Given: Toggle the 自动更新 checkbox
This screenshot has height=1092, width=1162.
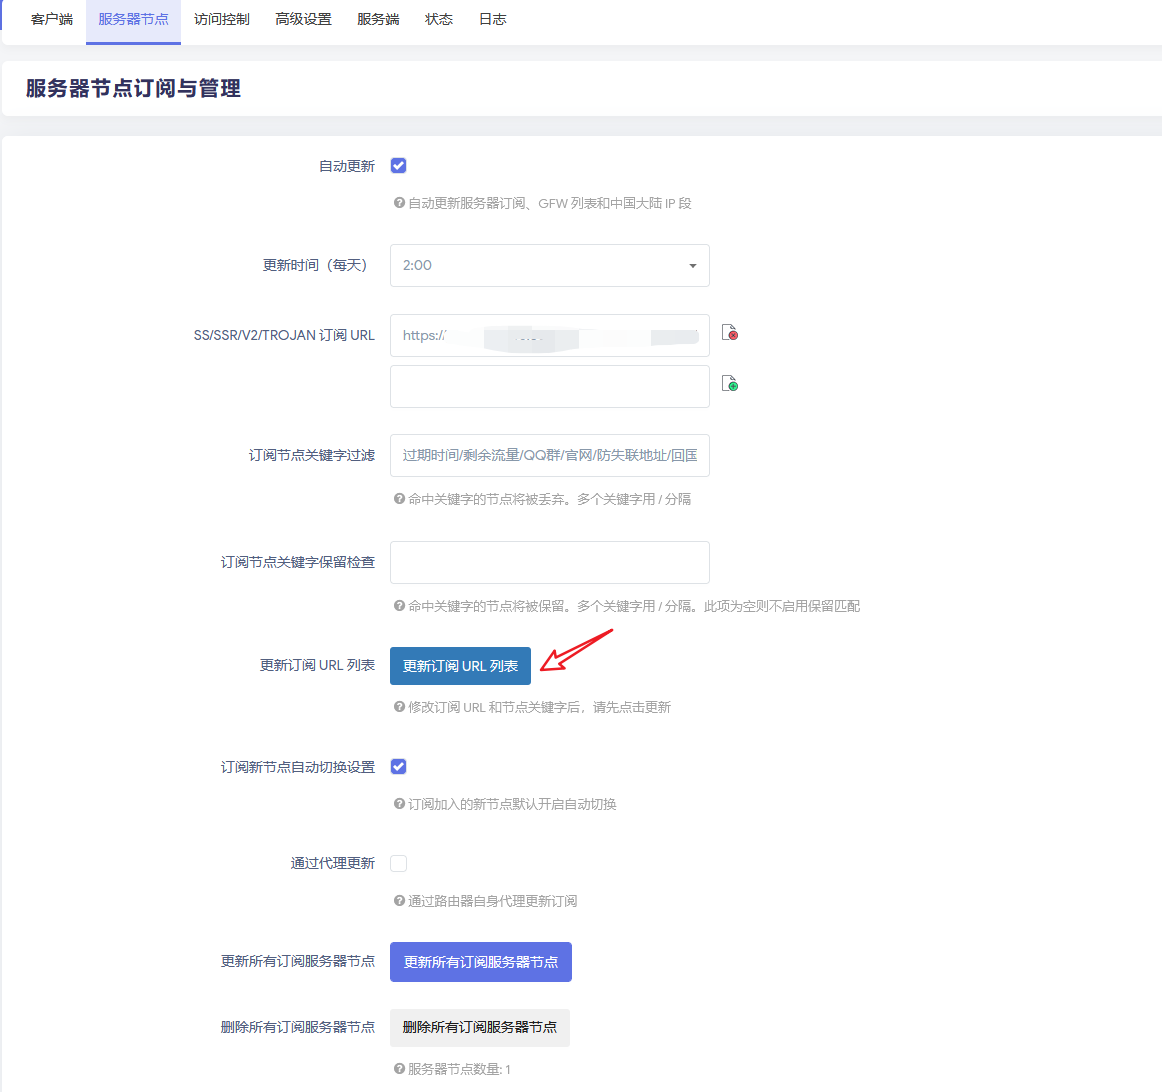Looking at the screenshot, I should coord(399,166).
